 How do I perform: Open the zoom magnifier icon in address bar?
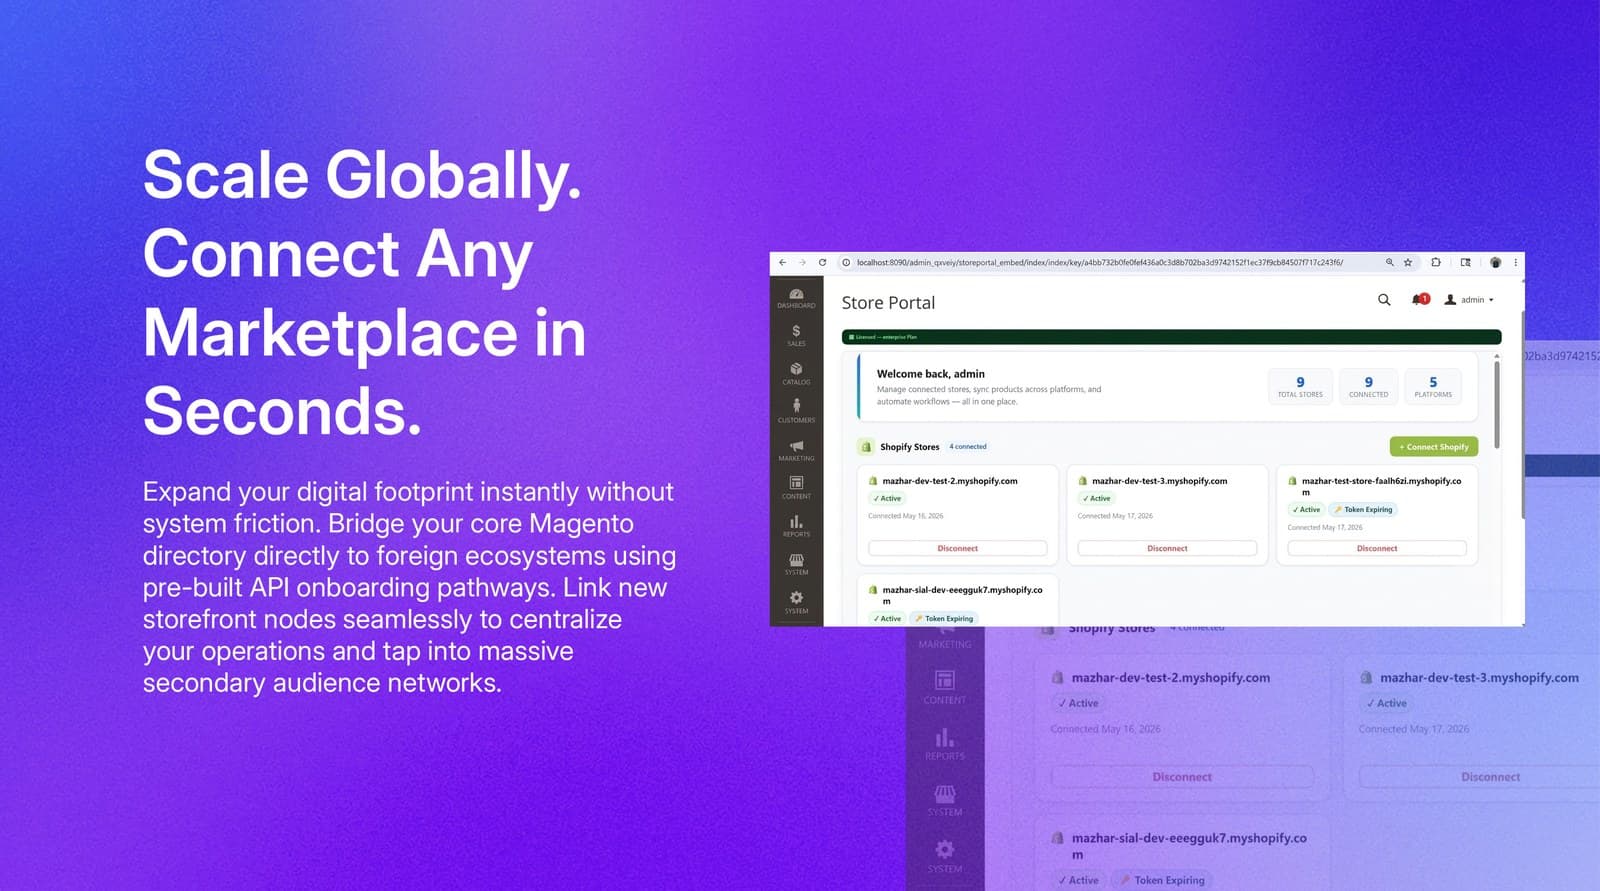(1389, 263)
